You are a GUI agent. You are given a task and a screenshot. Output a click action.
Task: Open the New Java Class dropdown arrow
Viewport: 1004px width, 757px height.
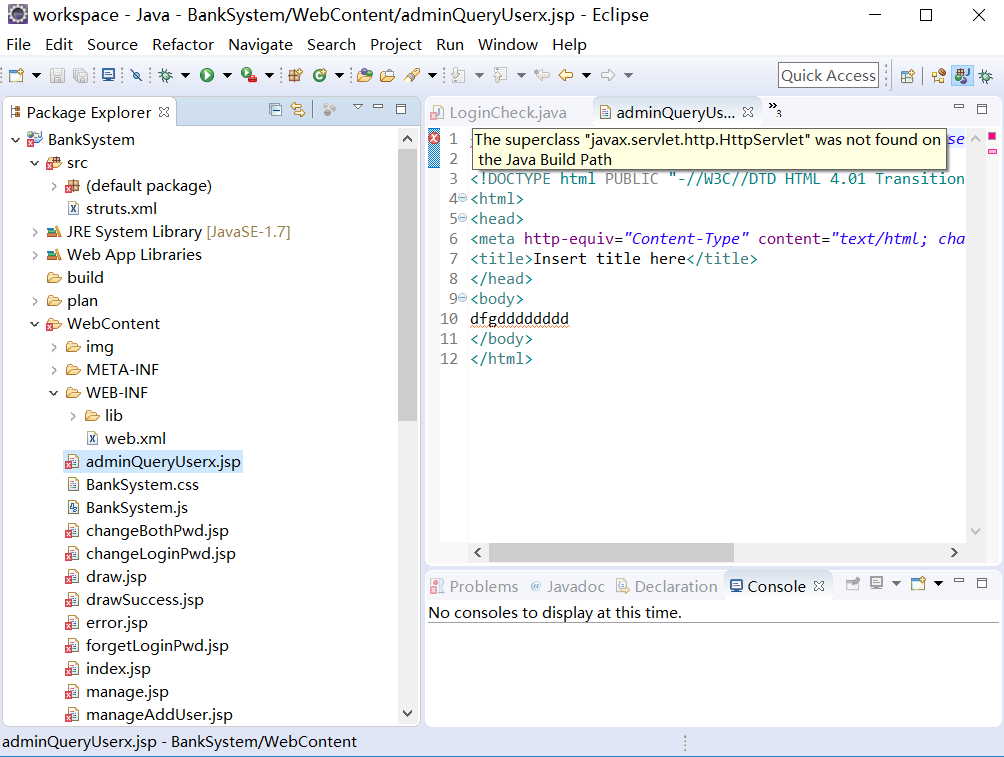(339, 76)
